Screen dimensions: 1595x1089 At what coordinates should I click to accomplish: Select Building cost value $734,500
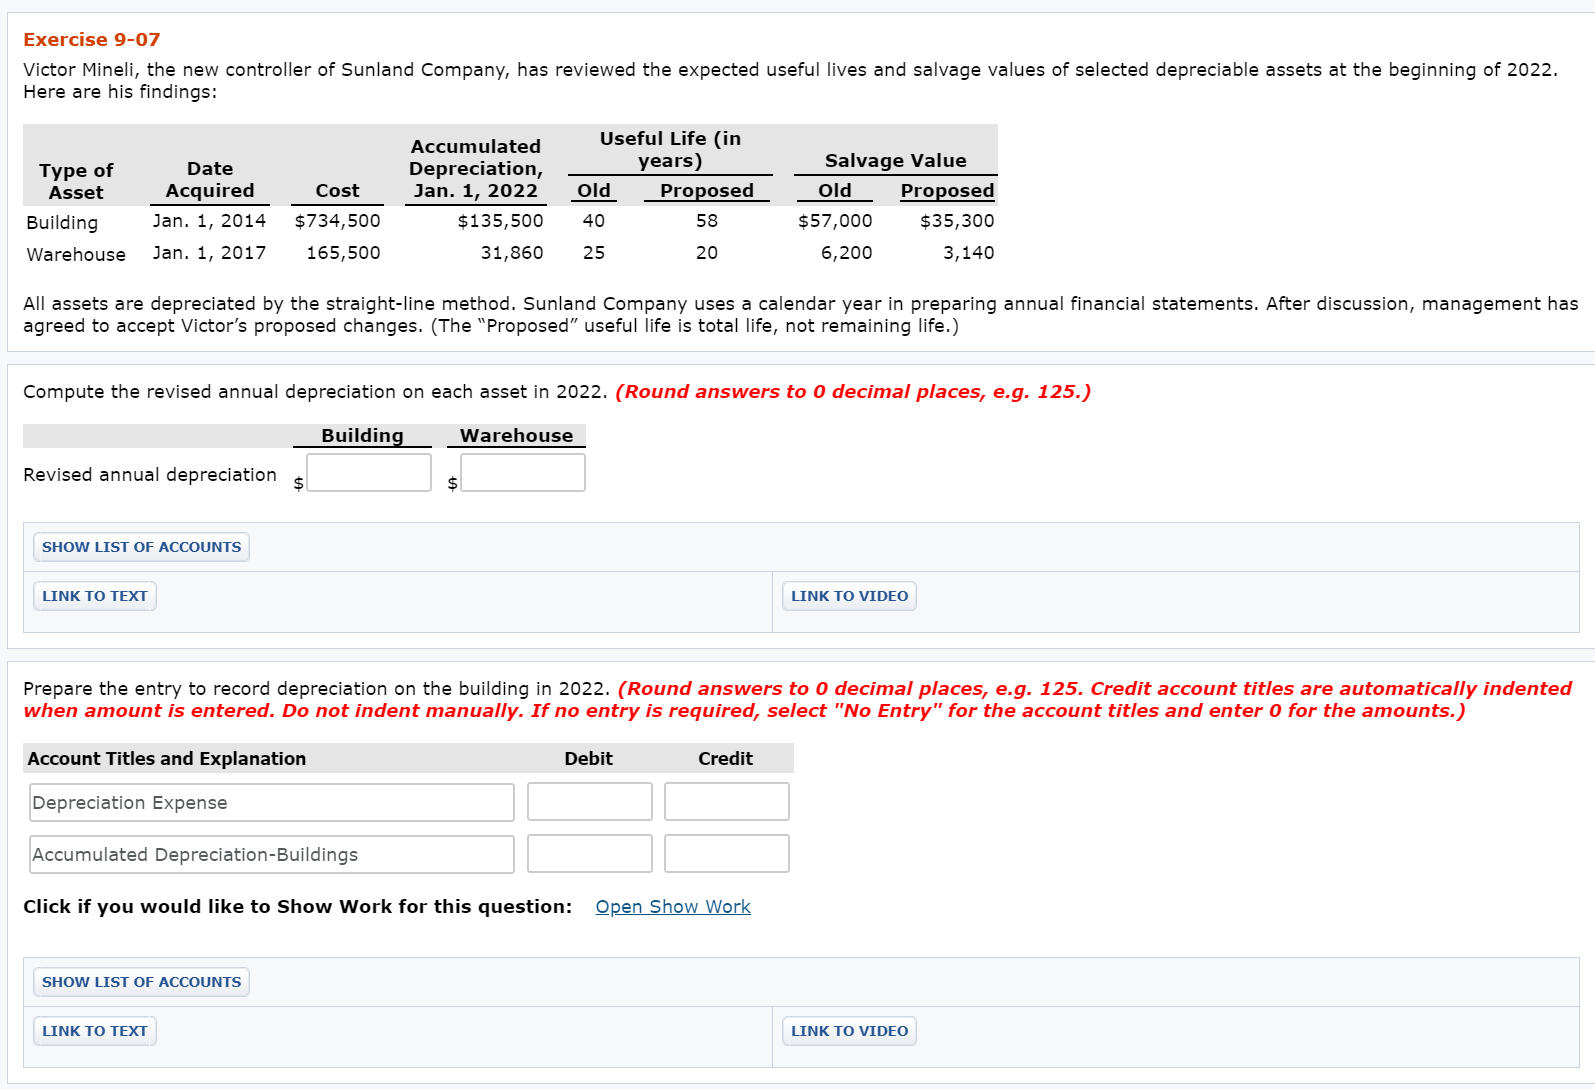click(x=337, y=221)
